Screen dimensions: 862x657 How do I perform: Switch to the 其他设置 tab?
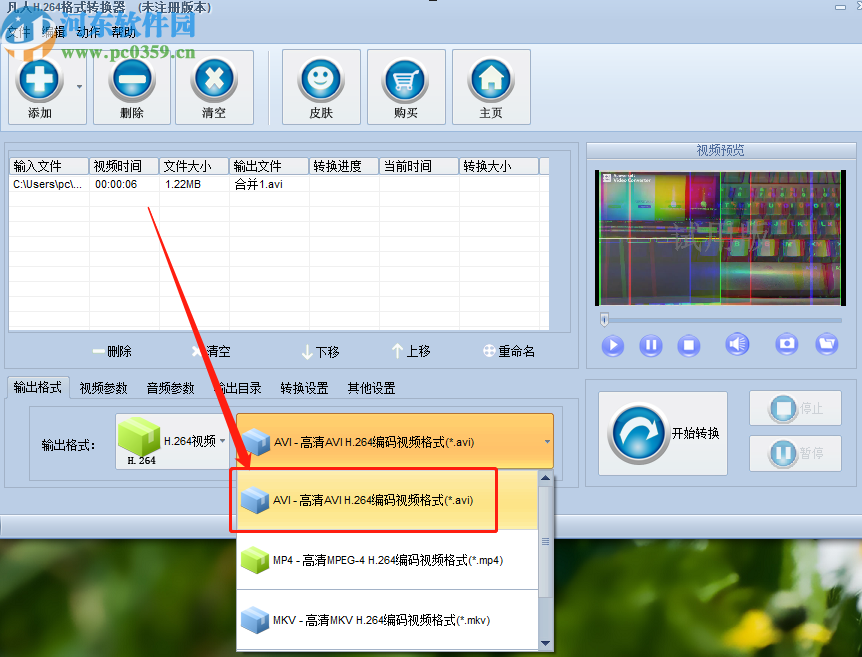(371, 388)
